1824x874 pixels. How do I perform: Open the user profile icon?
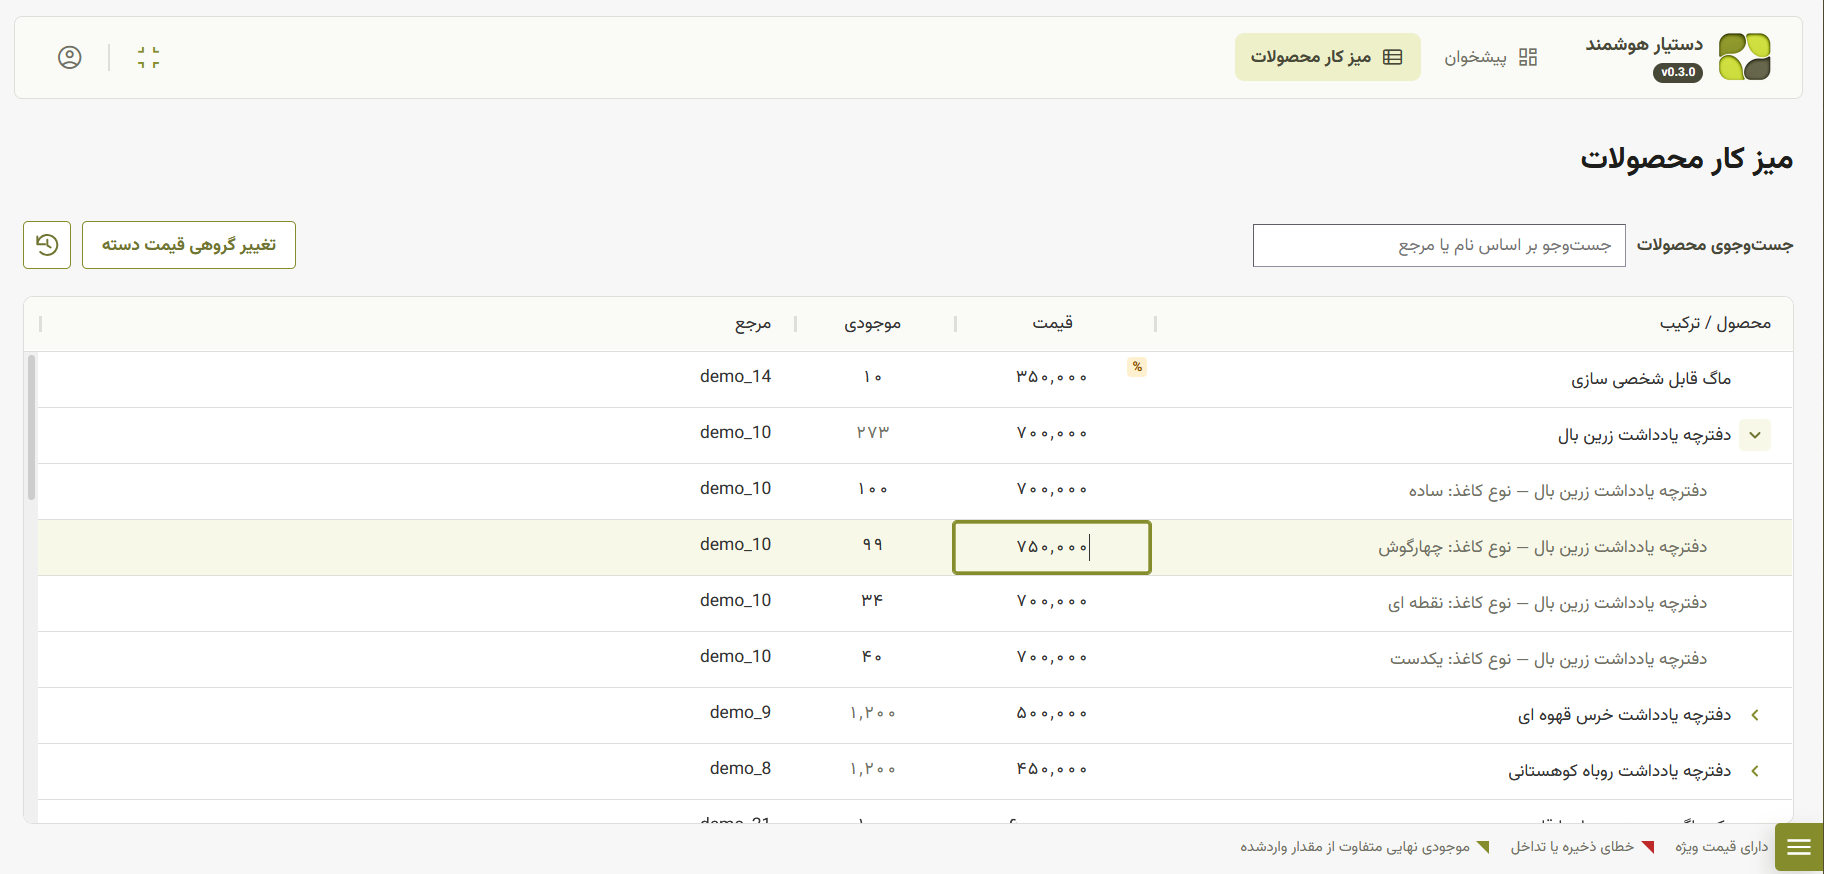[70, 57]
